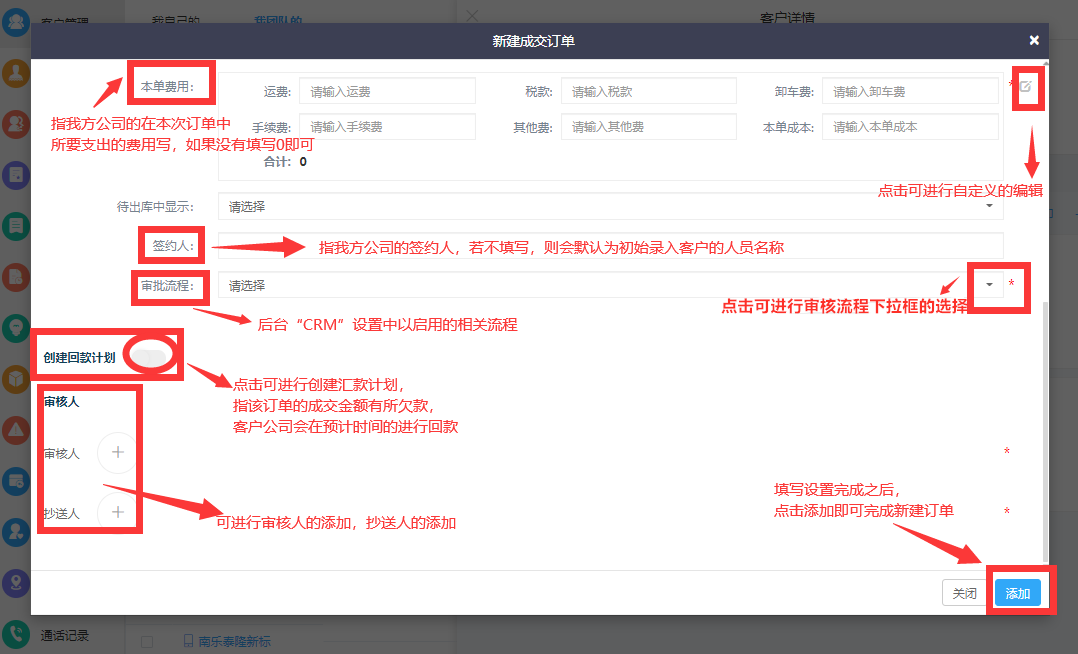Add a CC recipient with the 抄送人 plus button
This screenshot has width=1078, height=654.
(x=118, y=512)
